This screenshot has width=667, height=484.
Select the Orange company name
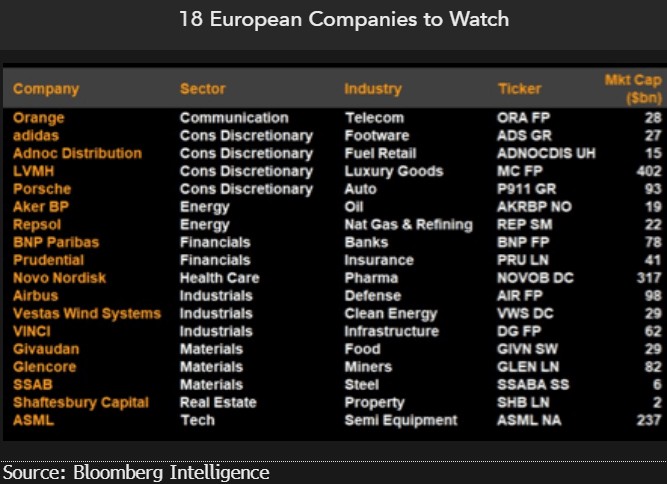pyautogui.click(x=39, y=118)
